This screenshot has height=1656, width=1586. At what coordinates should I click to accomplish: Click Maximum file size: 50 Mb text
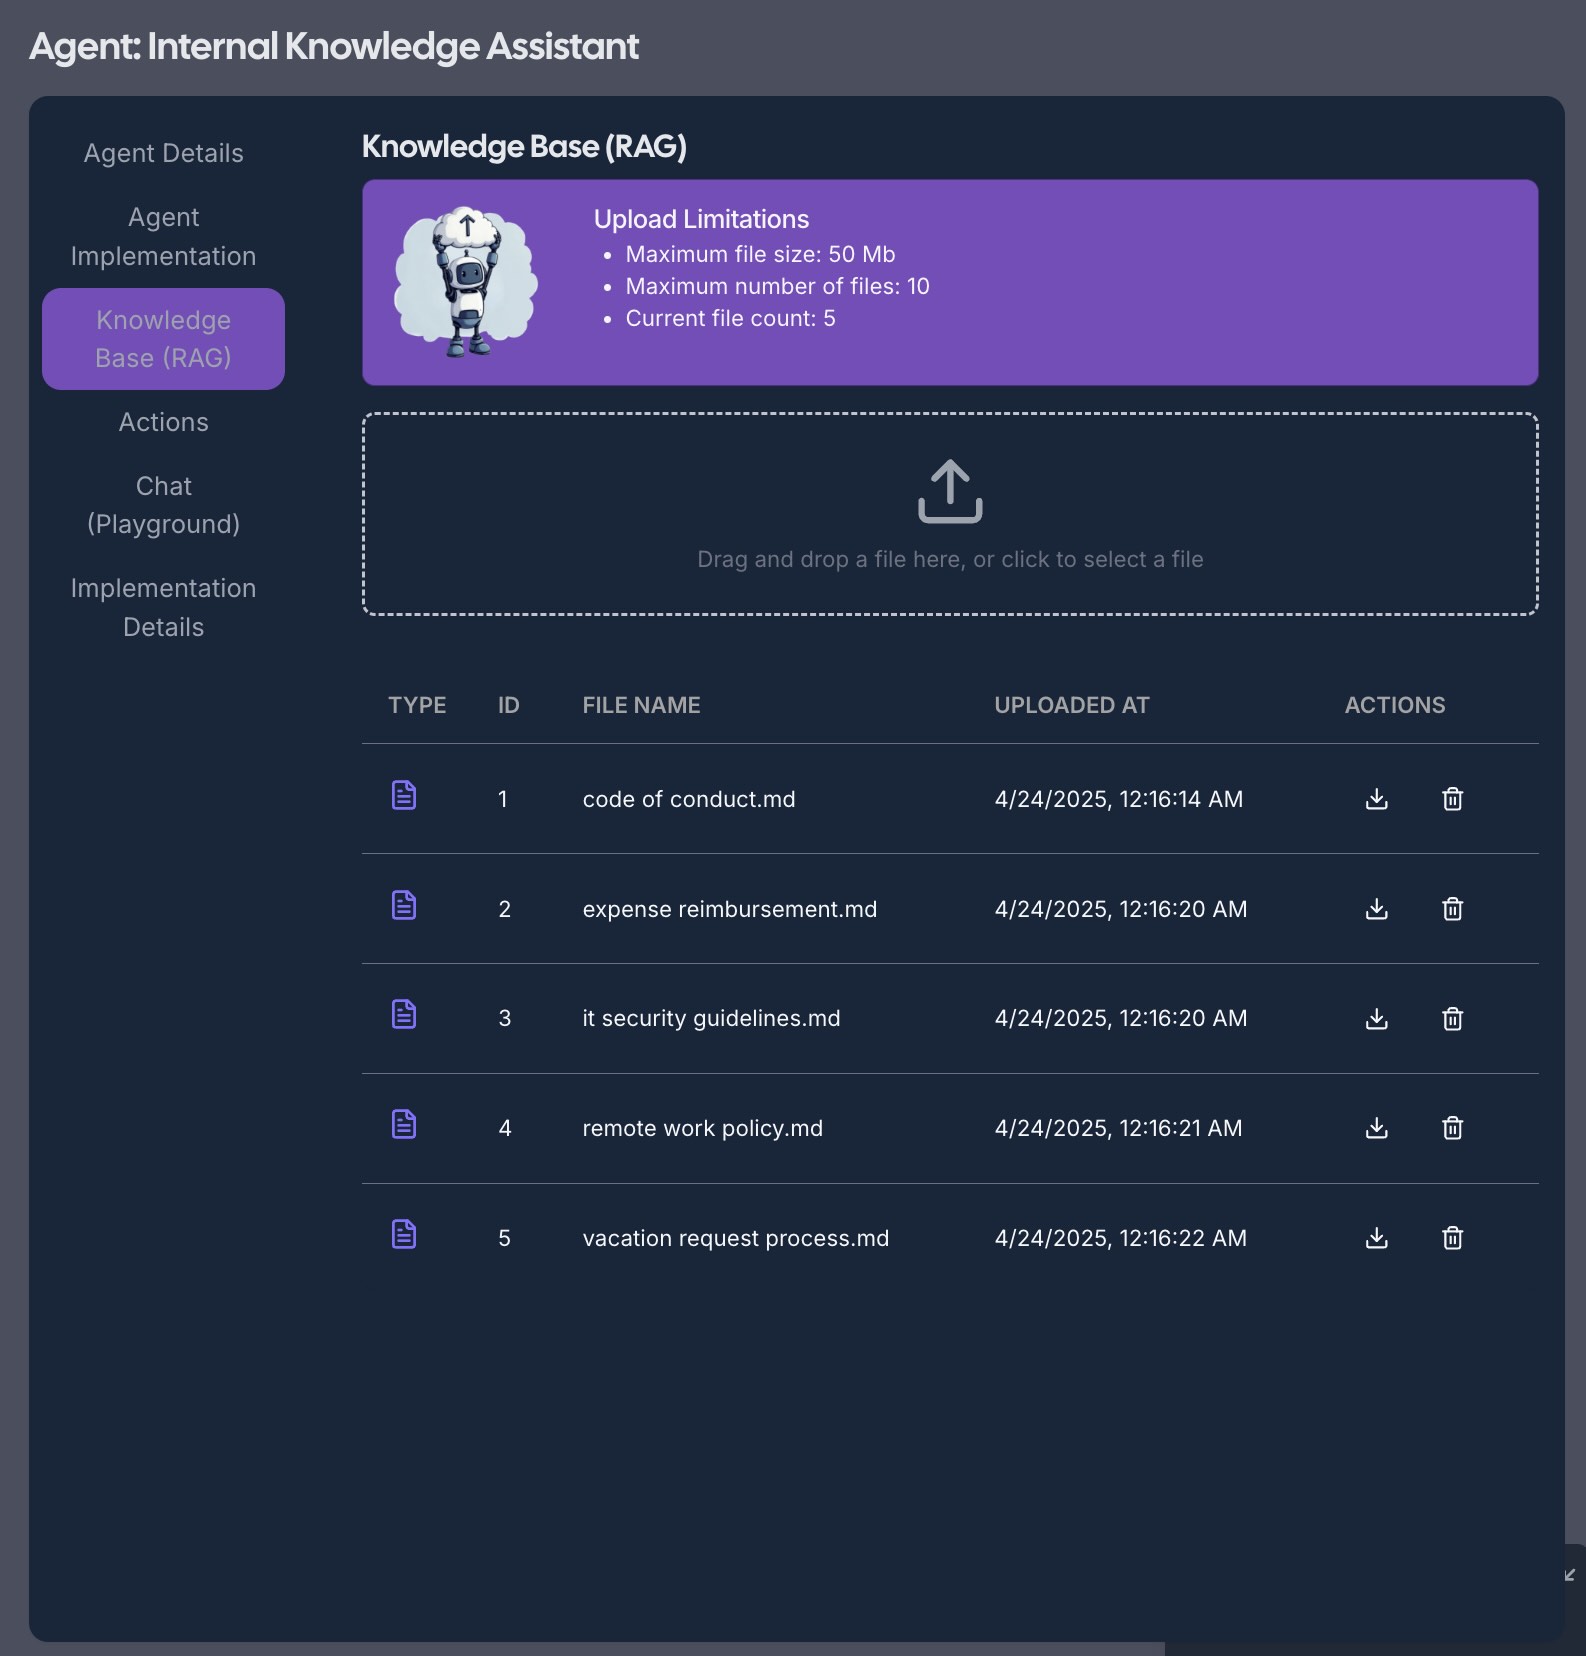(760, 254)
